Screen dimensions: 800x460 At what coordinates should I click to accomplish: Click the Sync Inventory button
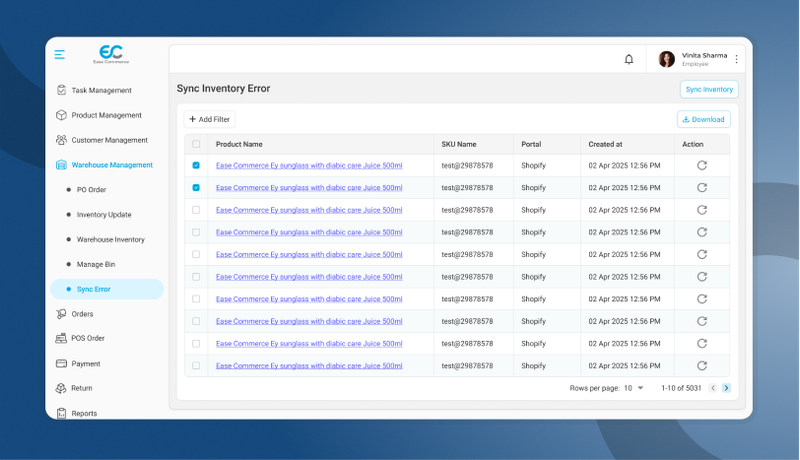coord(709,89)
